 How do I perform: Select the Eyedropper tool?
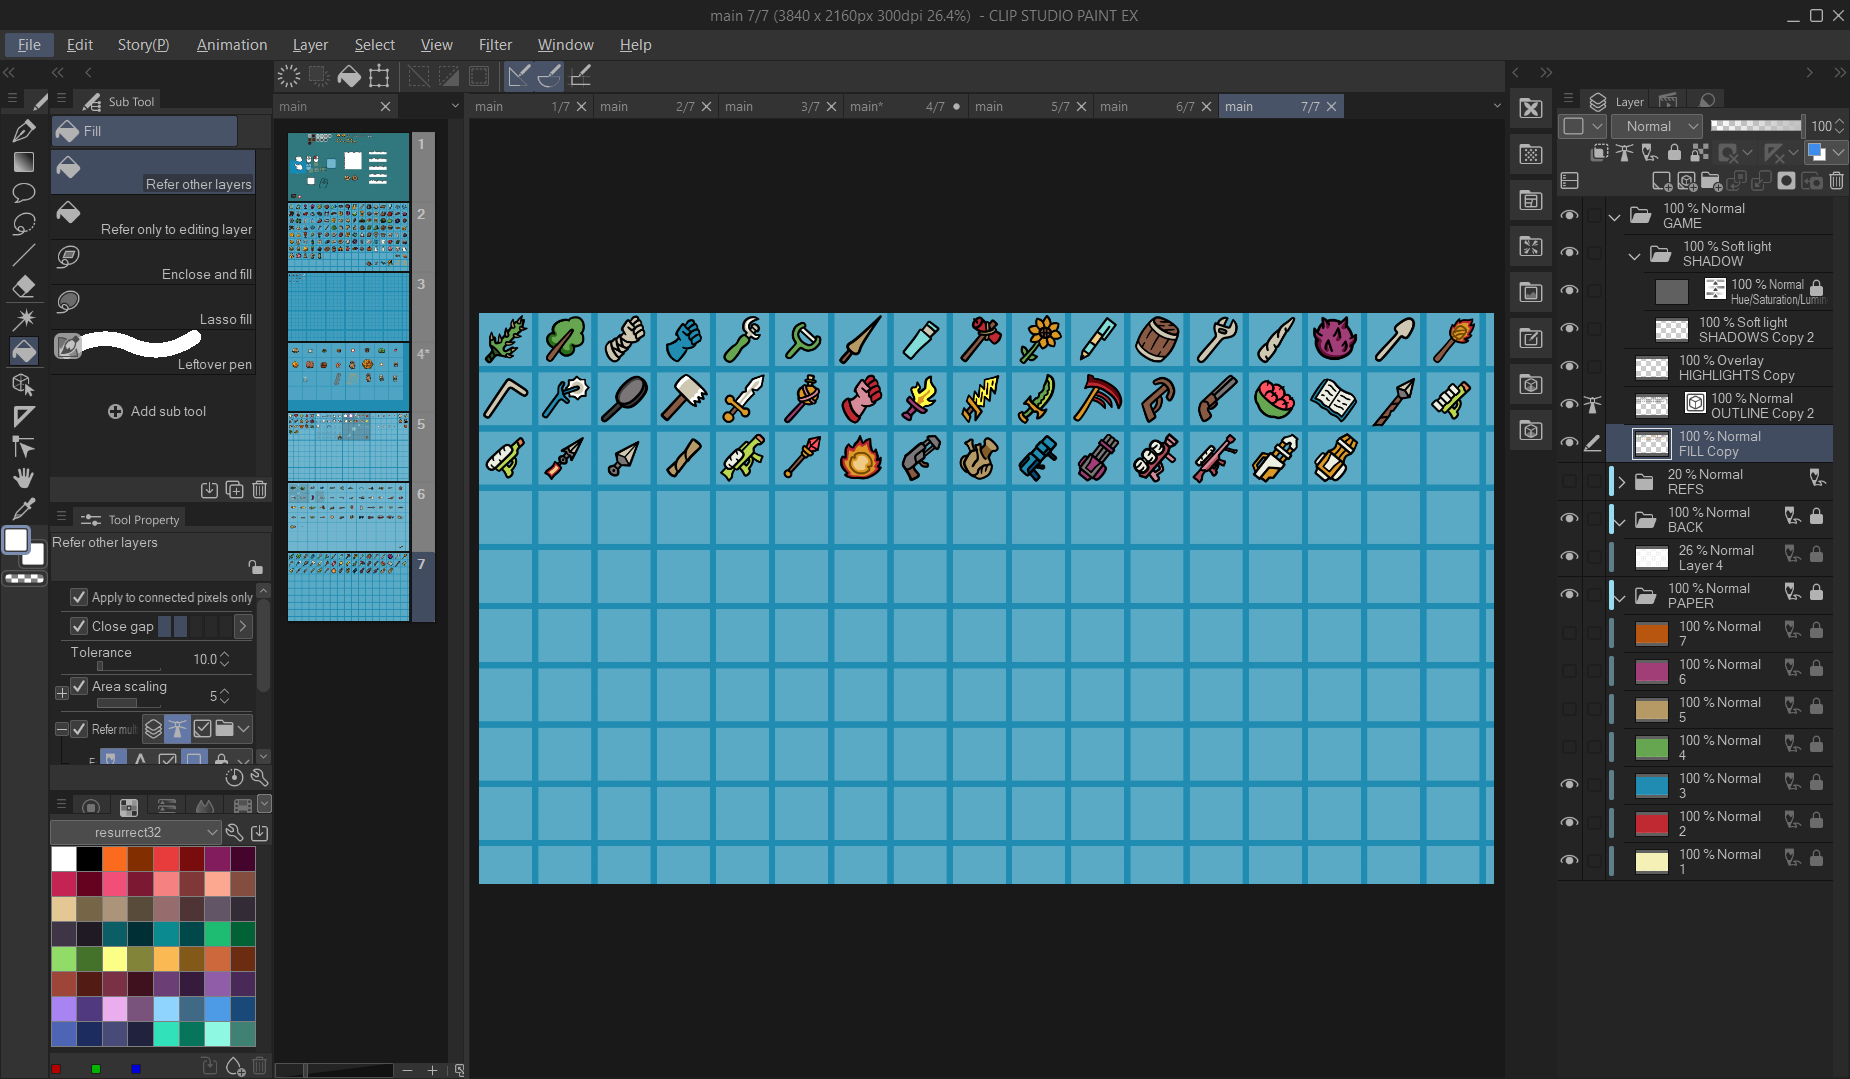(24, 508)
